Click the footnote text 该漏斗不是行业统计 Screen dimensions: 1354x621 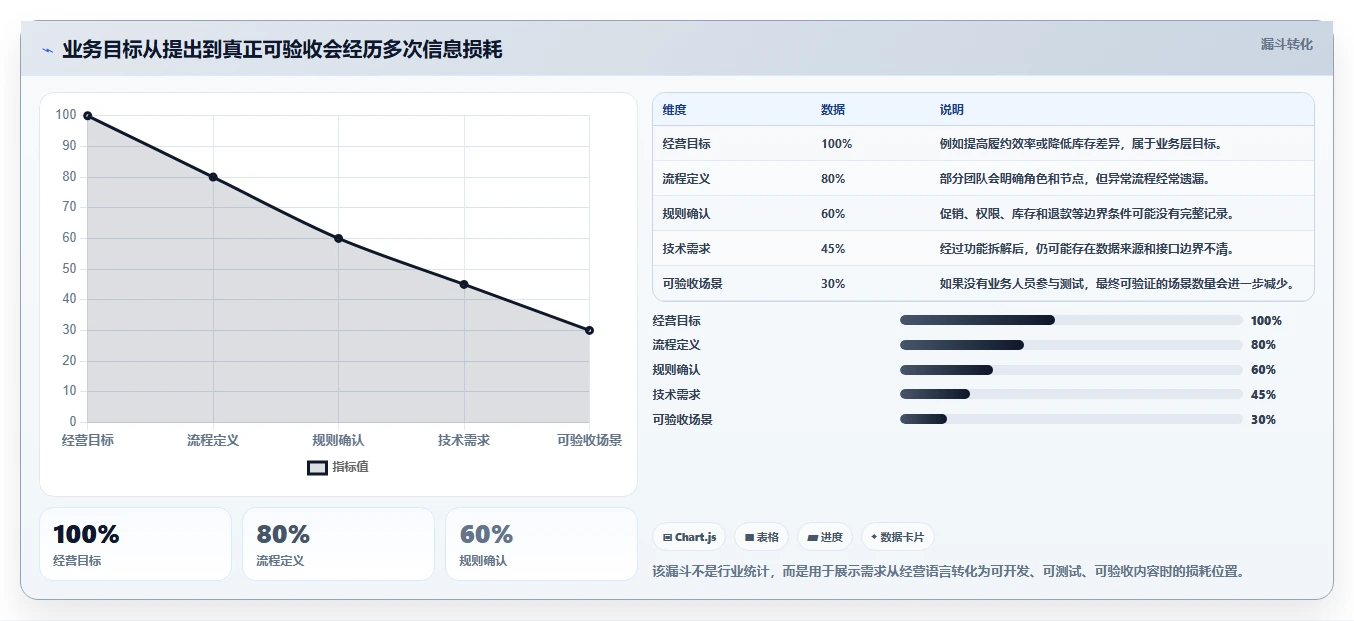(x=948, y=571)
